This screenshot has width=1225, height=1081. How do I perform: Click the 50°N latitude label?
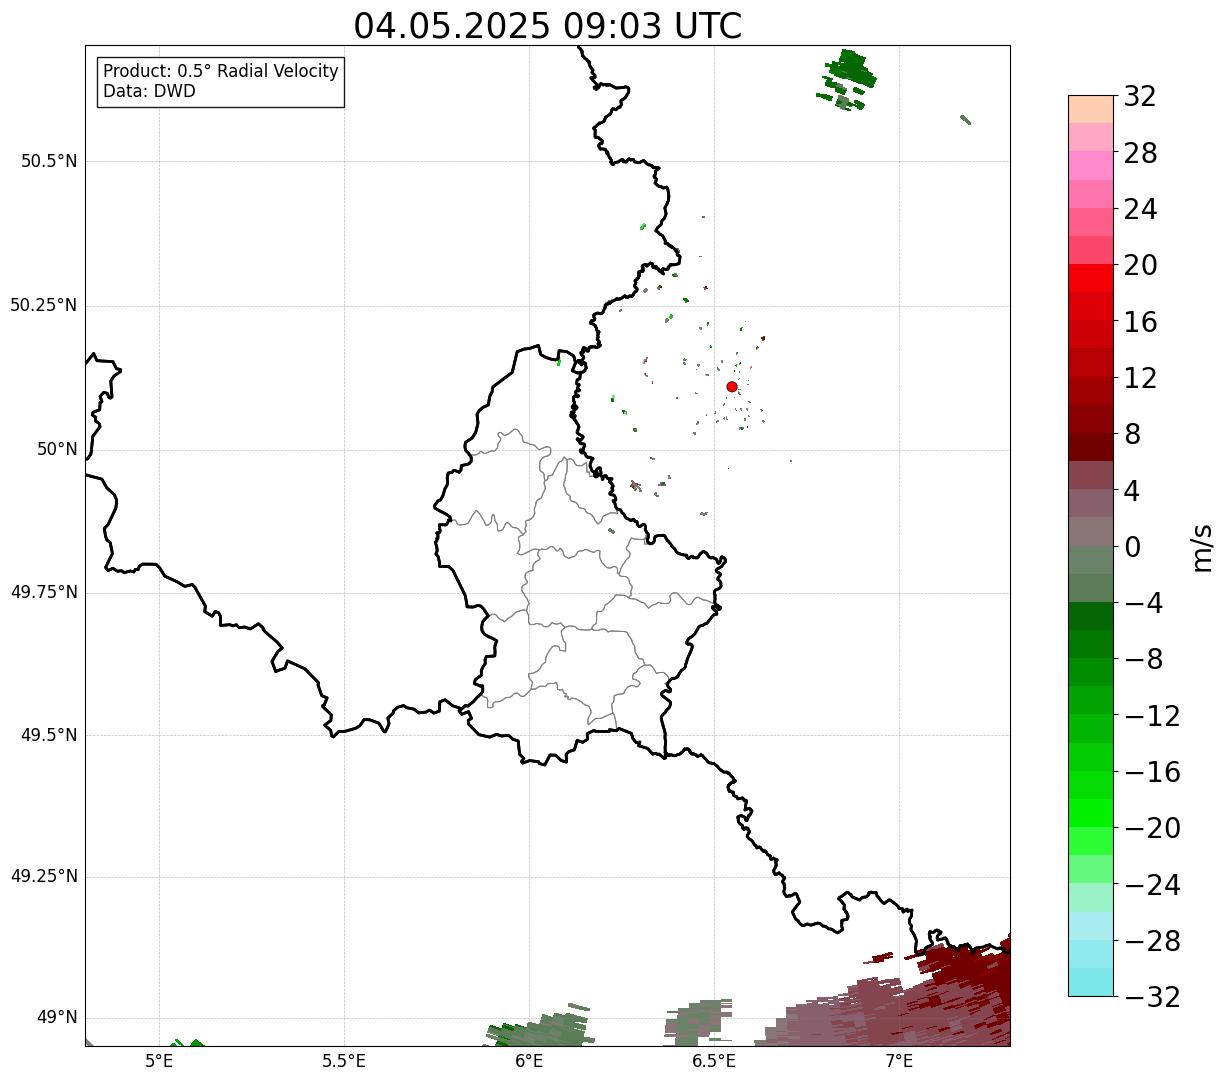[x=57, y=449]
